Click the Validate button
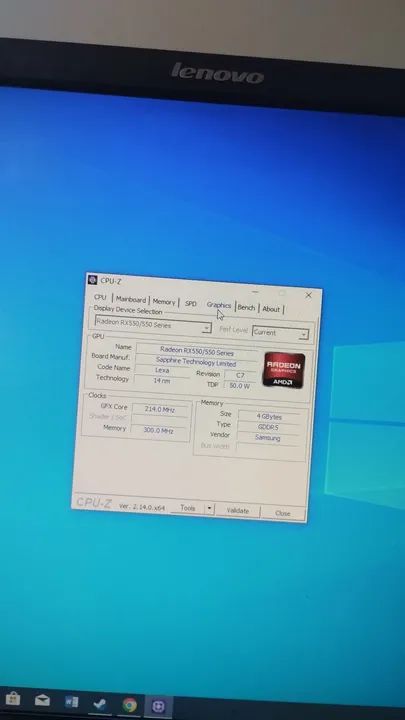 pyautogui.click(x=237, y=511)
